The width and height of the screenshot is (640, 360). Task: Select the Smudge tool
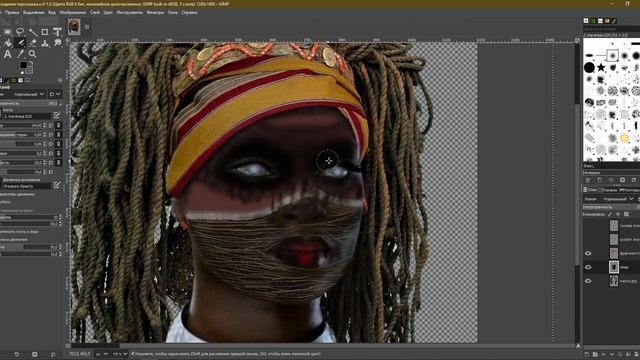tap(58, 42)
